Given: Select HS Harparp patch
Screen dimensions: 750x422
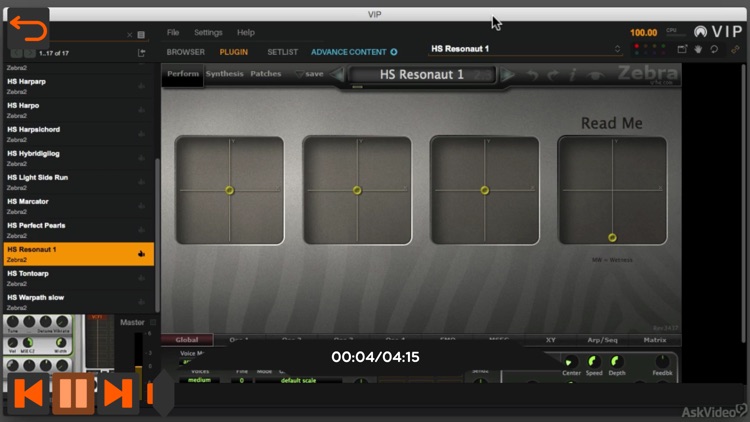Looking at the screenshot, I should click(78, 86).
